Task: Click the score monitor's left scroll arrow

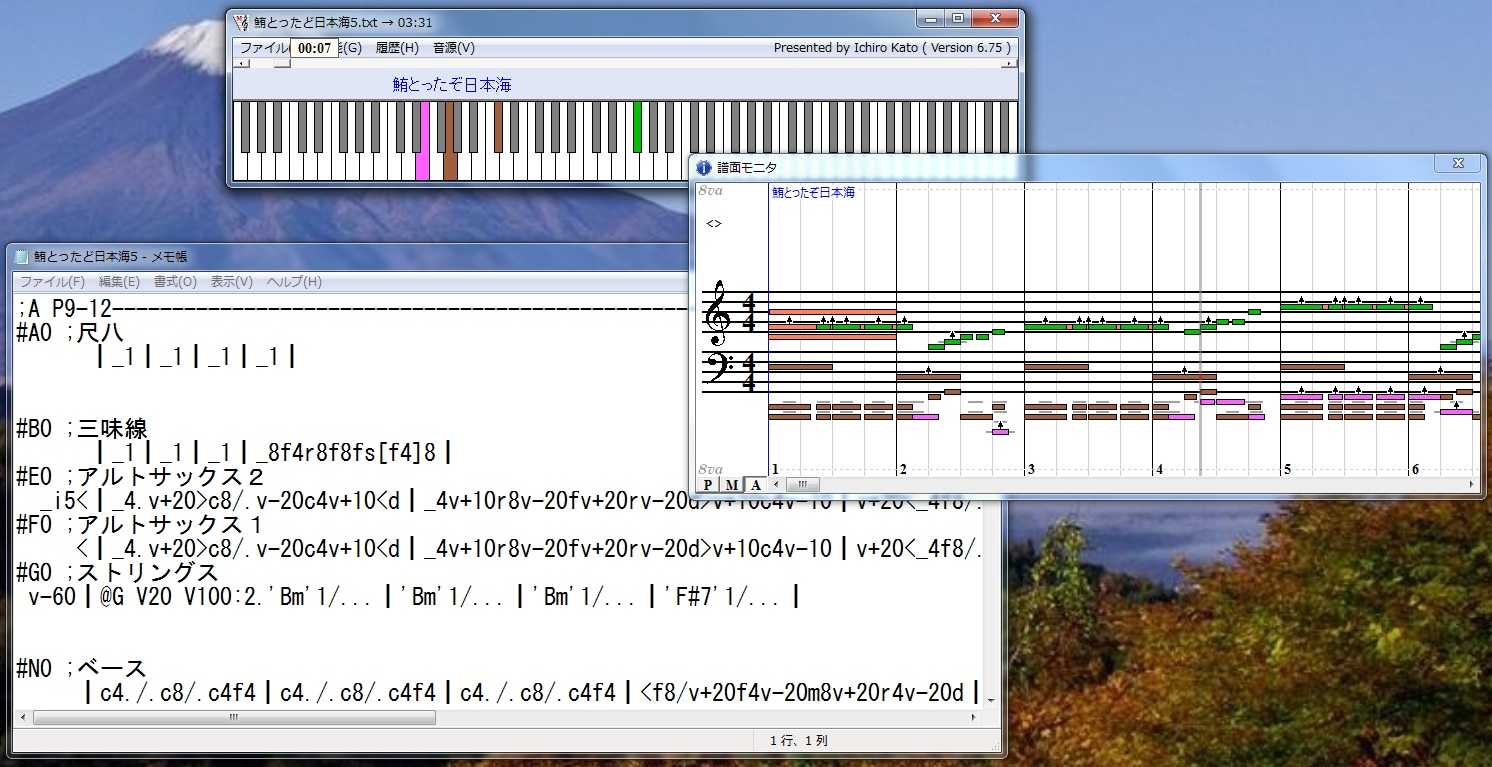Action: 777,485
